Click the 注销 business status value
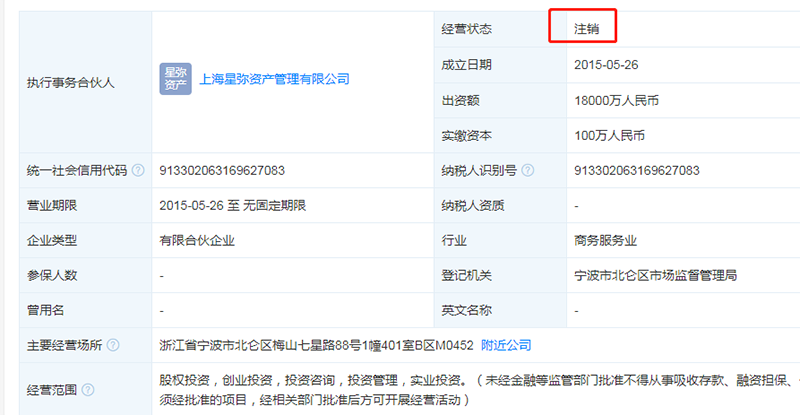 (x=586, y=29)
